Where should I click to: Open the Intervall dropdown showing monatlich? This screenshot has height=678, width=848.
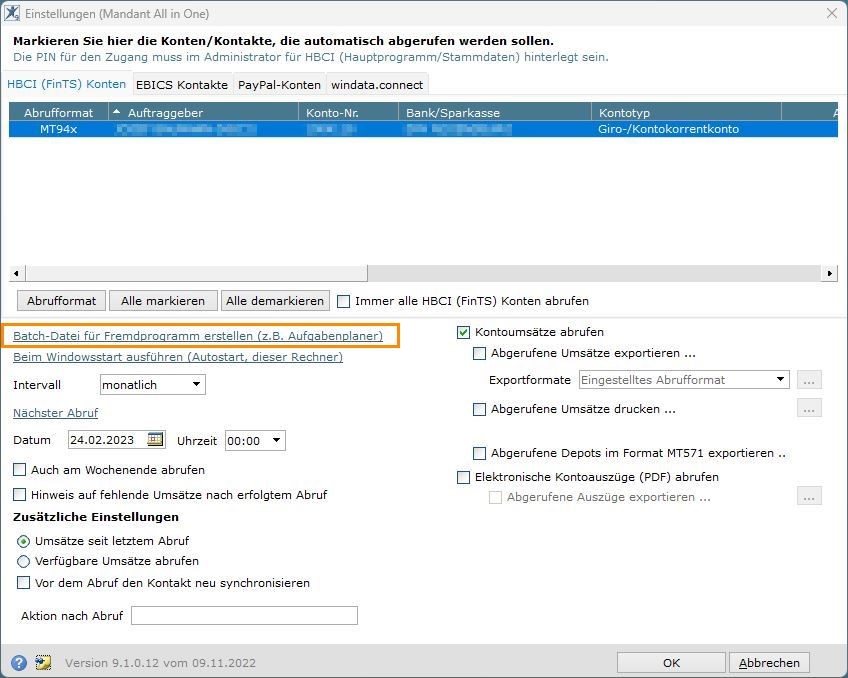coord(153,384)
